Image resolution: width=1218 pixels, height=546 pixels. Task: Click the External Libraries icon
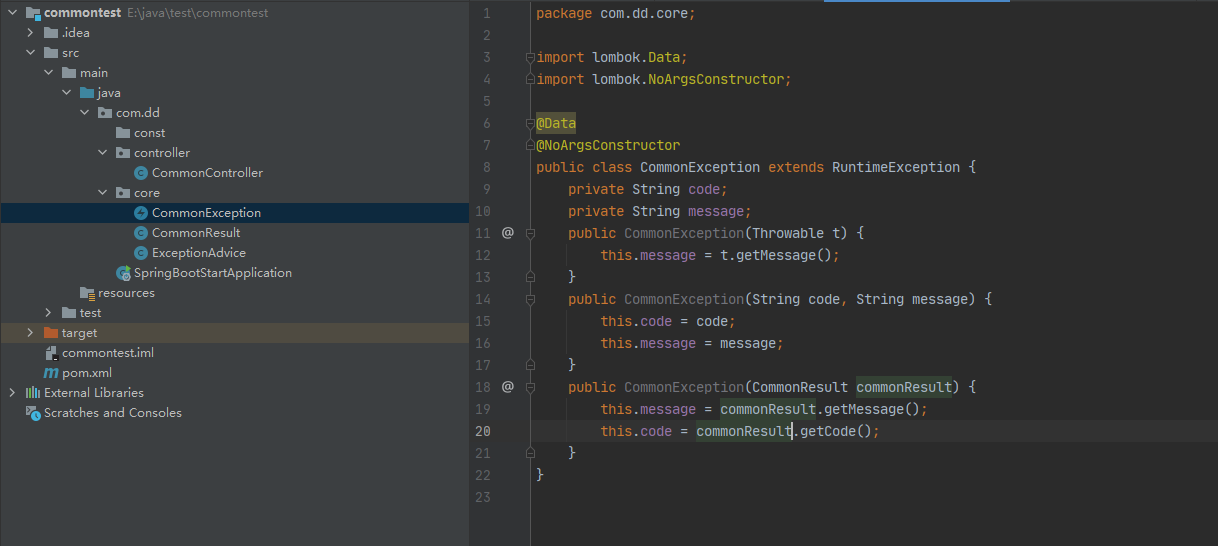33,393
